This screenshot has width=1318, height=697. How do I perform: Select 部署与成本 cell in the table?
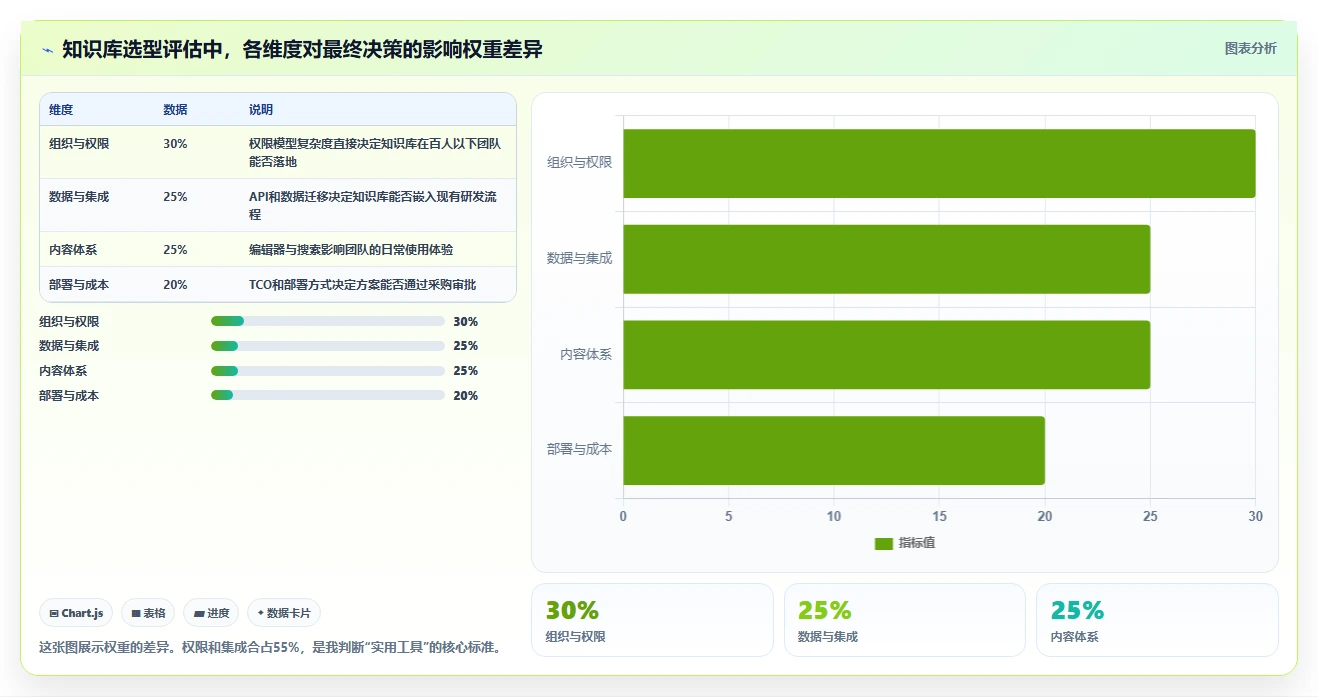point(79,285)
